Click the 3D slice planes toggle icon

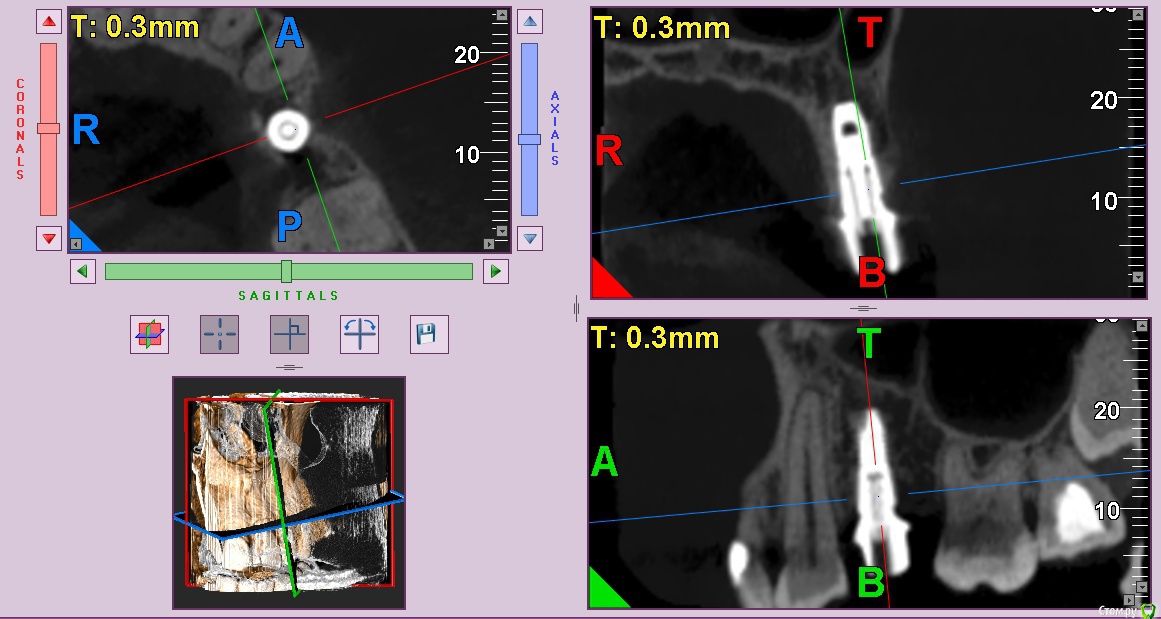coord(150,334)
